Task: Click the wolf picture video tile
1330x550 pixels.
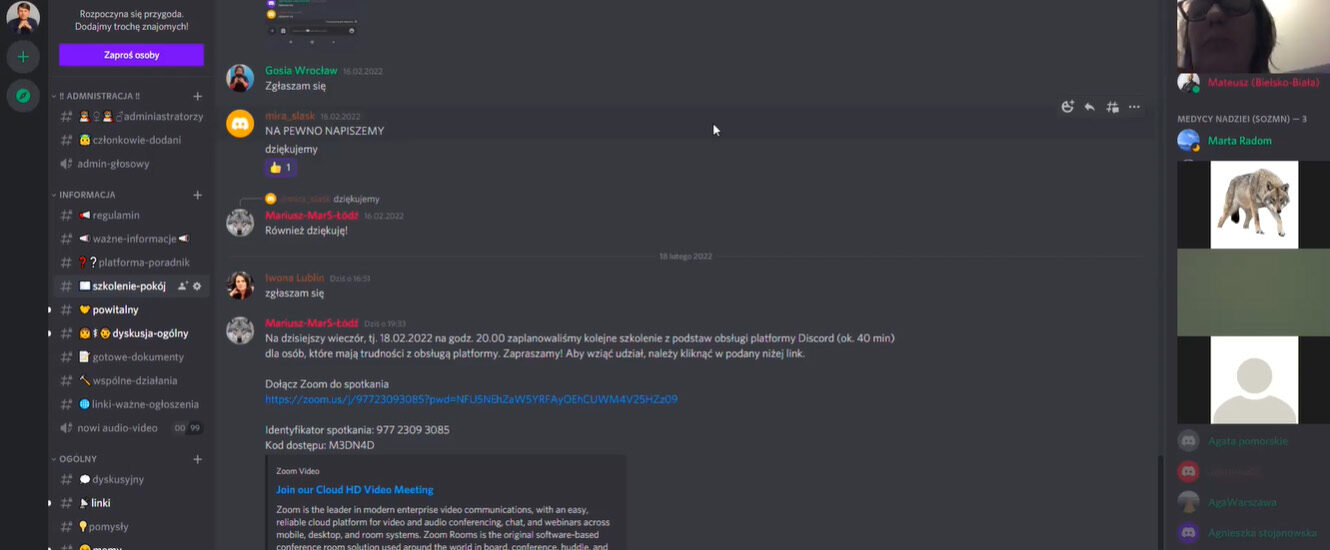Action: [1253, 204]
